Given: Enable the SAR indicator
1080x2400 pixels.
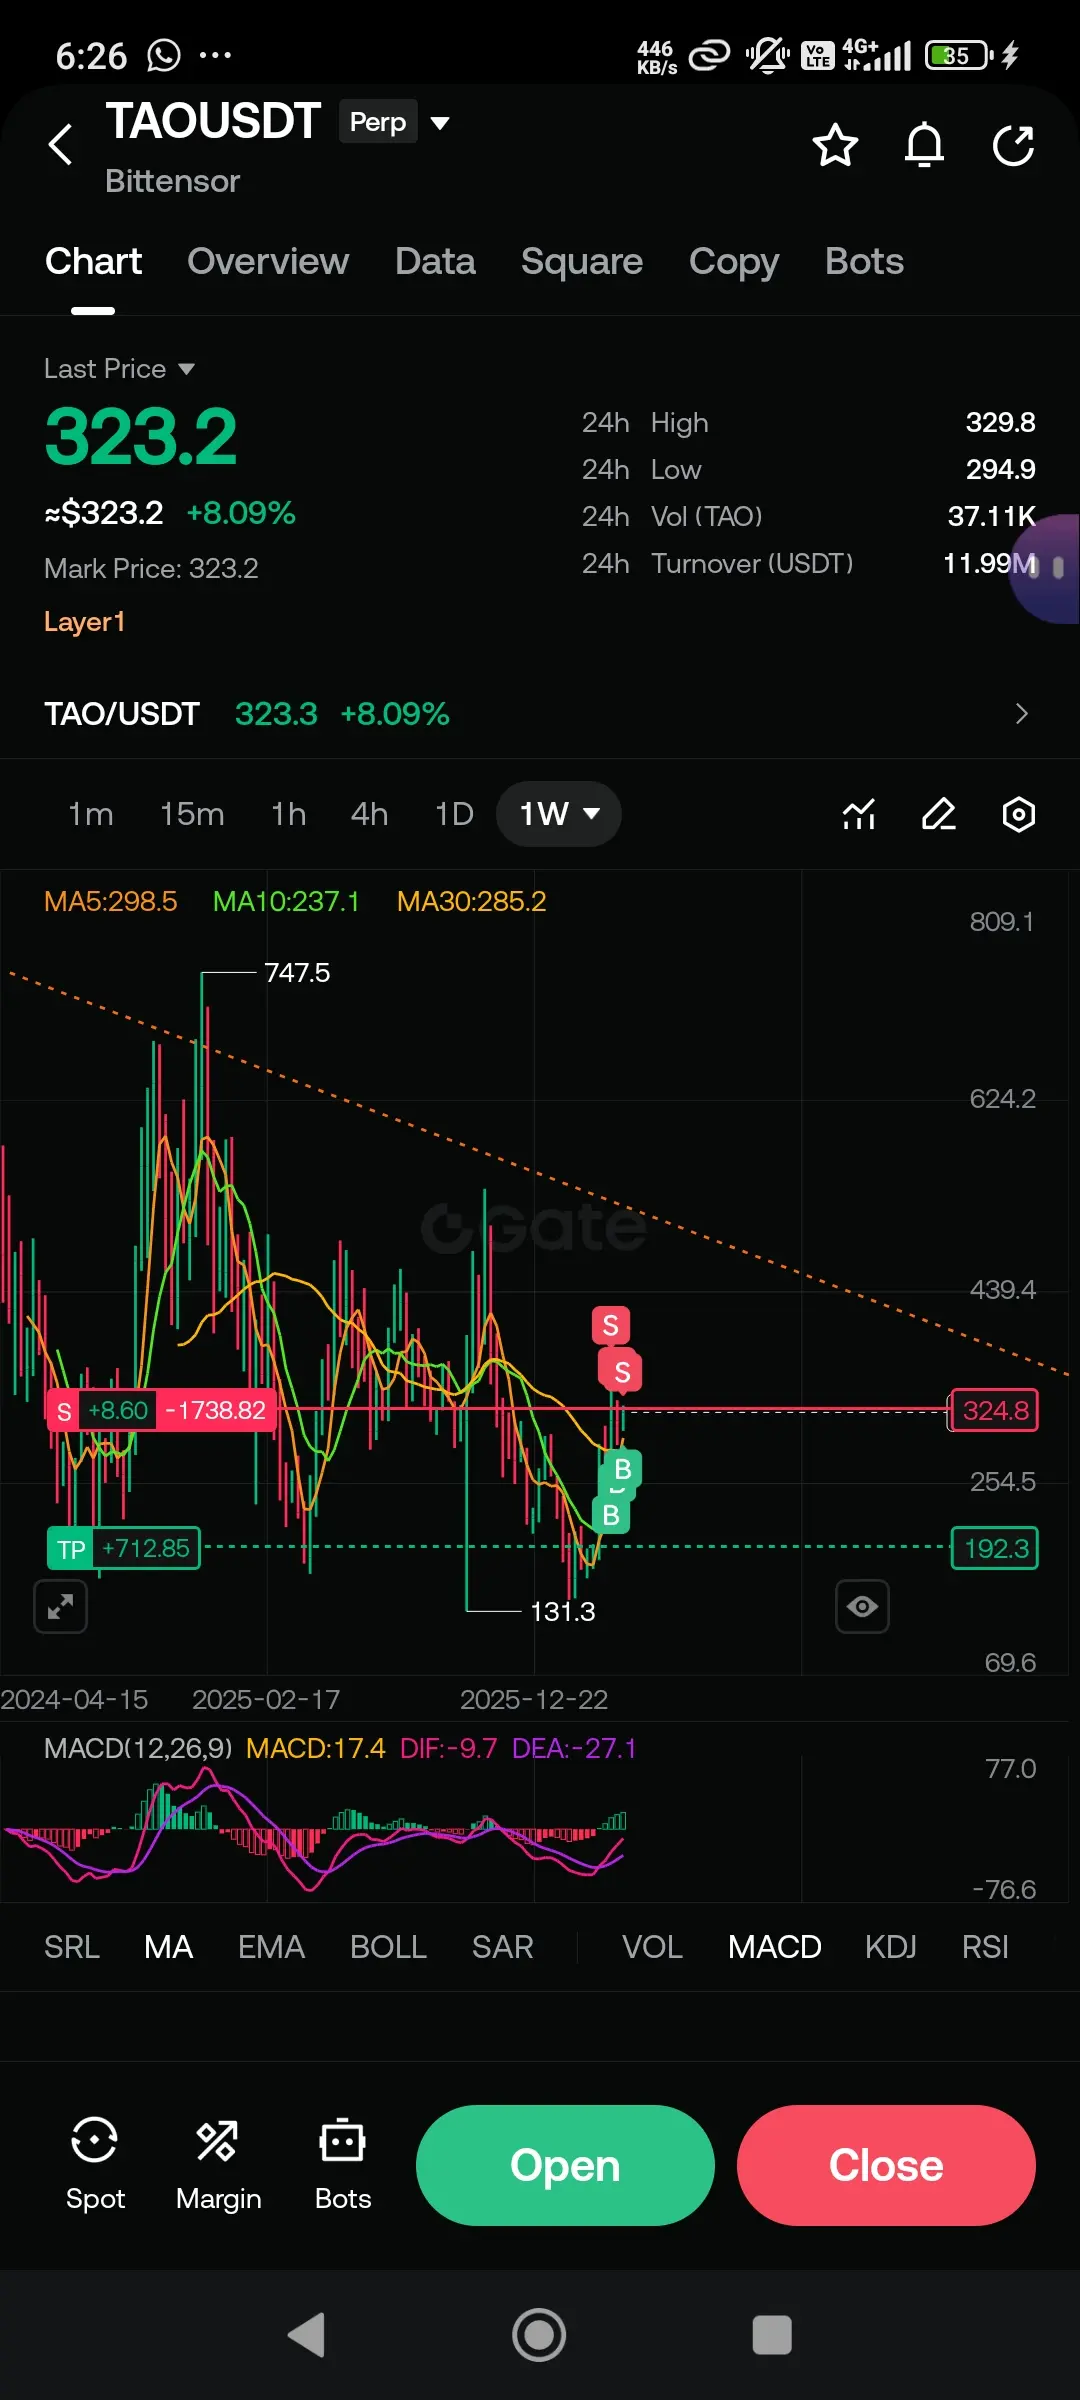Looking at the screenshot, I should [502, 1947].
